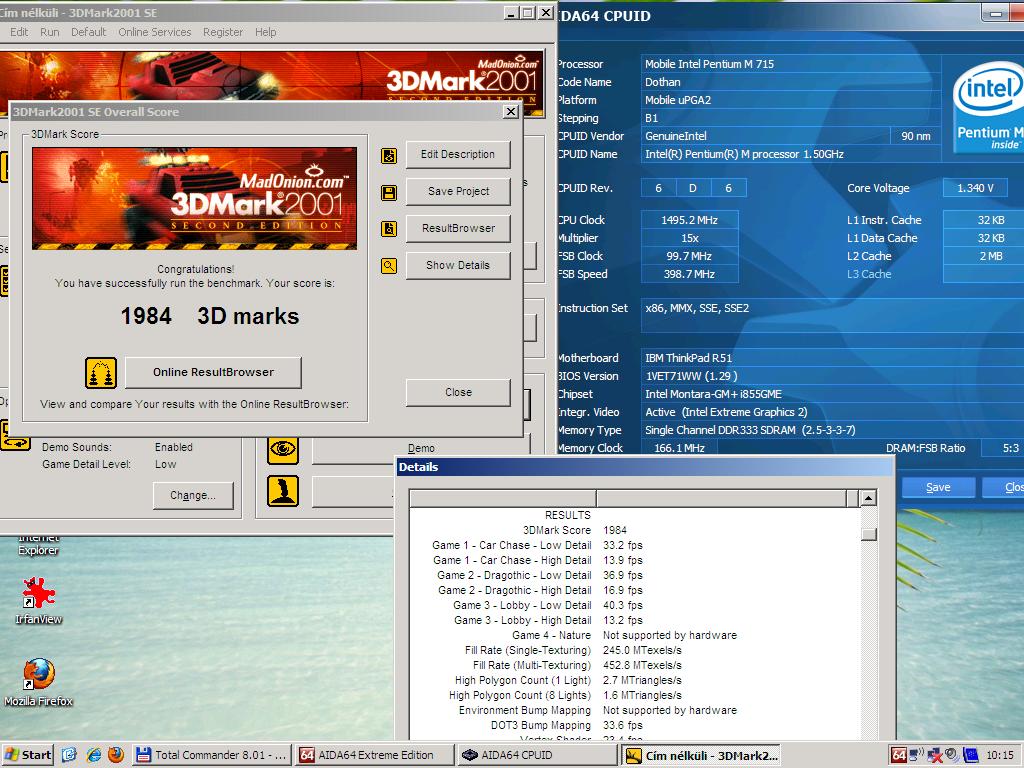The height and width of the screenshot is (768, 1024).
Task: Click the 3DMark taskbar button
Action: click(703, 756)
